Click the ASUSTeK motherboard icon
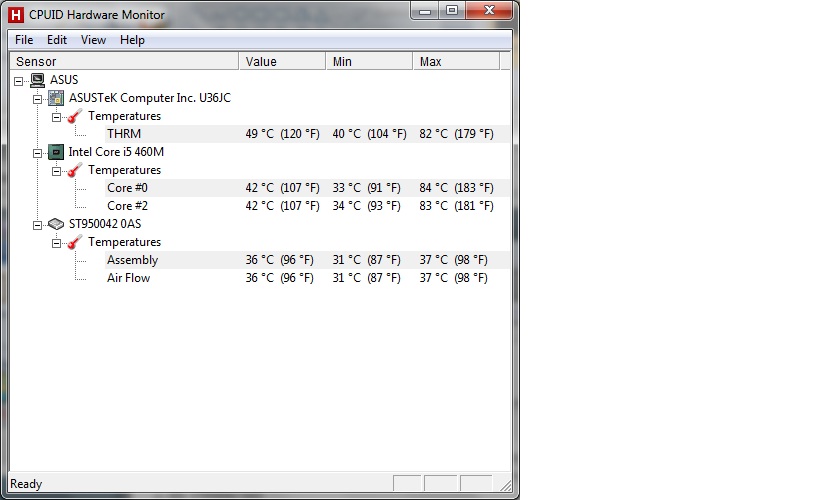Screen dimensions: 819x500 coord(56,98)
